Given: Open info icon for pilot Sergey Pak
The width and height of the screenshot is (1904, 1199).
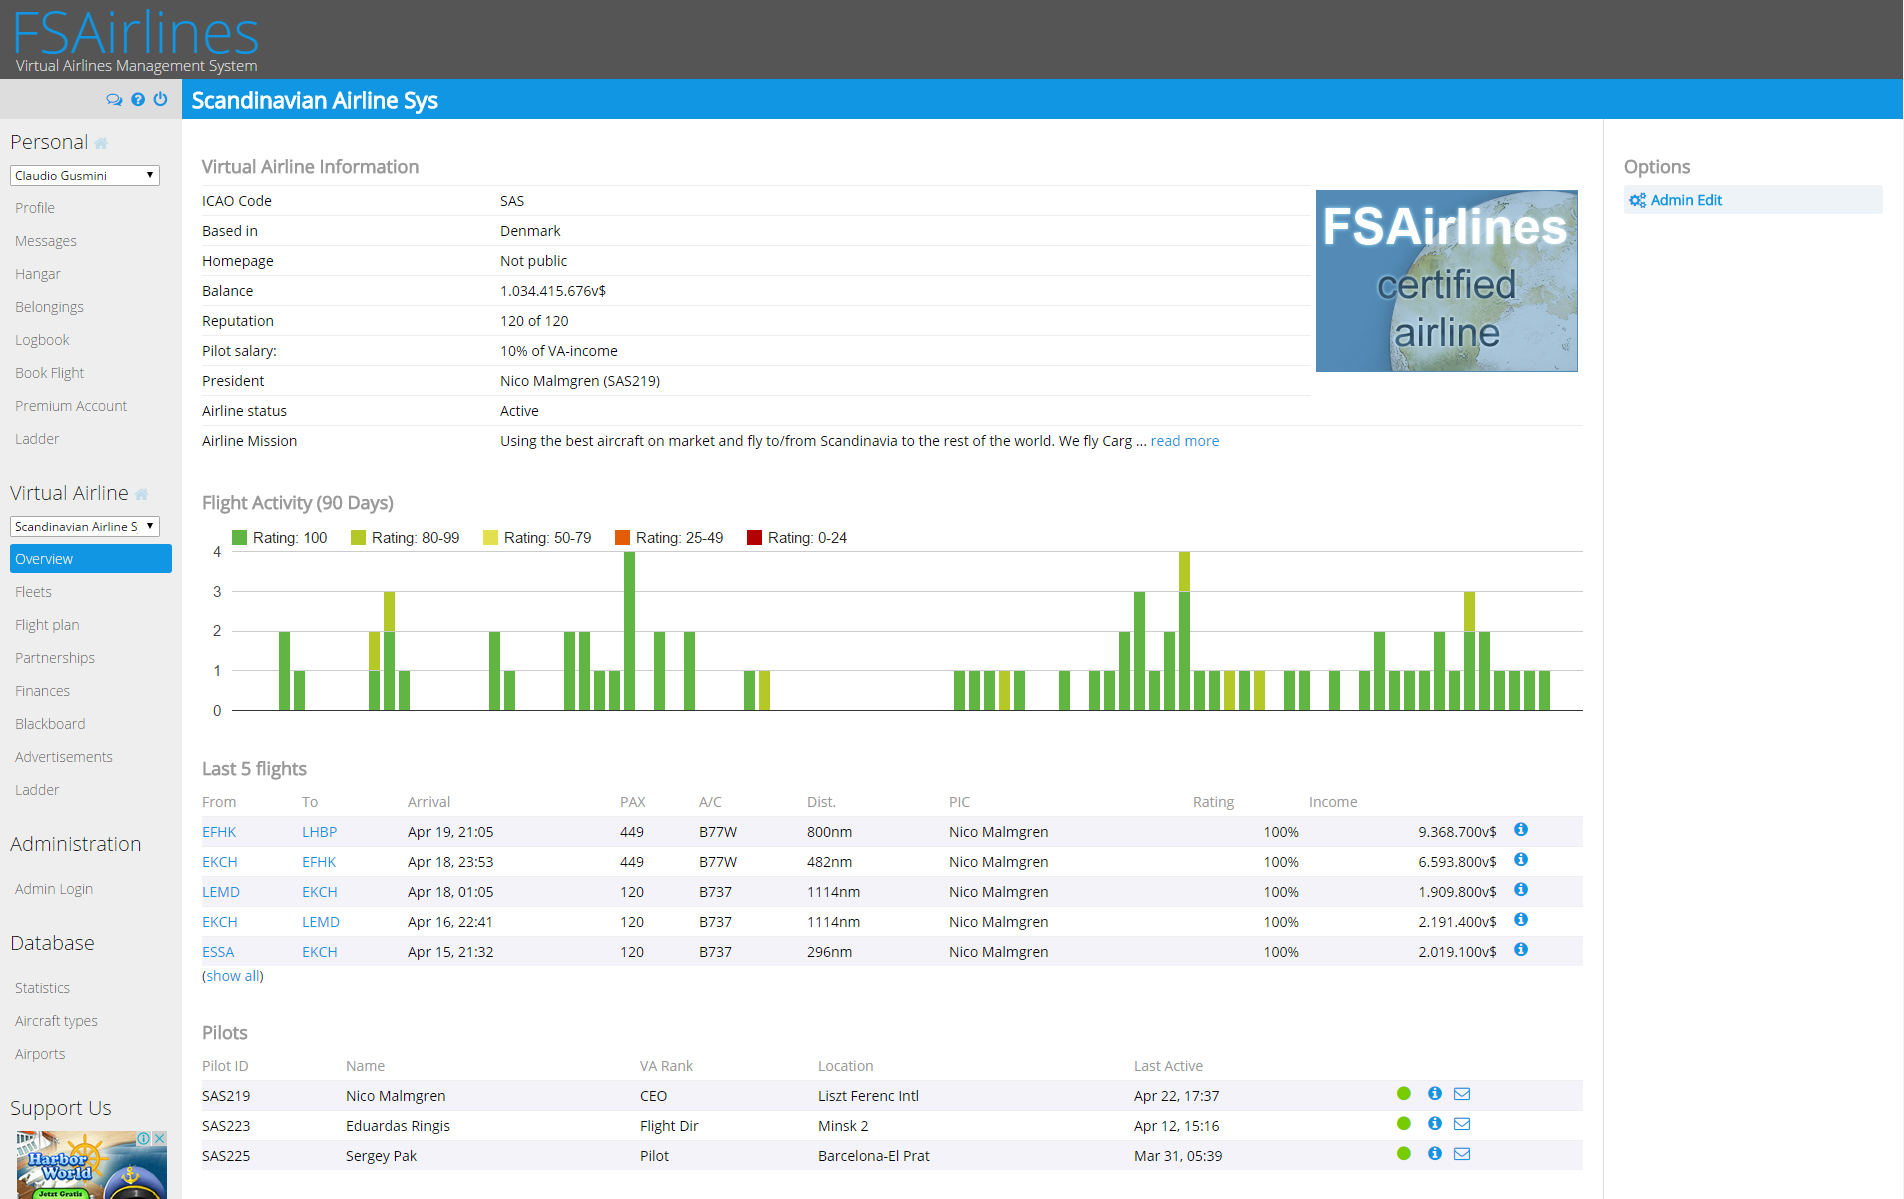Looking at the screenshot, I should click(1434, 1154).
